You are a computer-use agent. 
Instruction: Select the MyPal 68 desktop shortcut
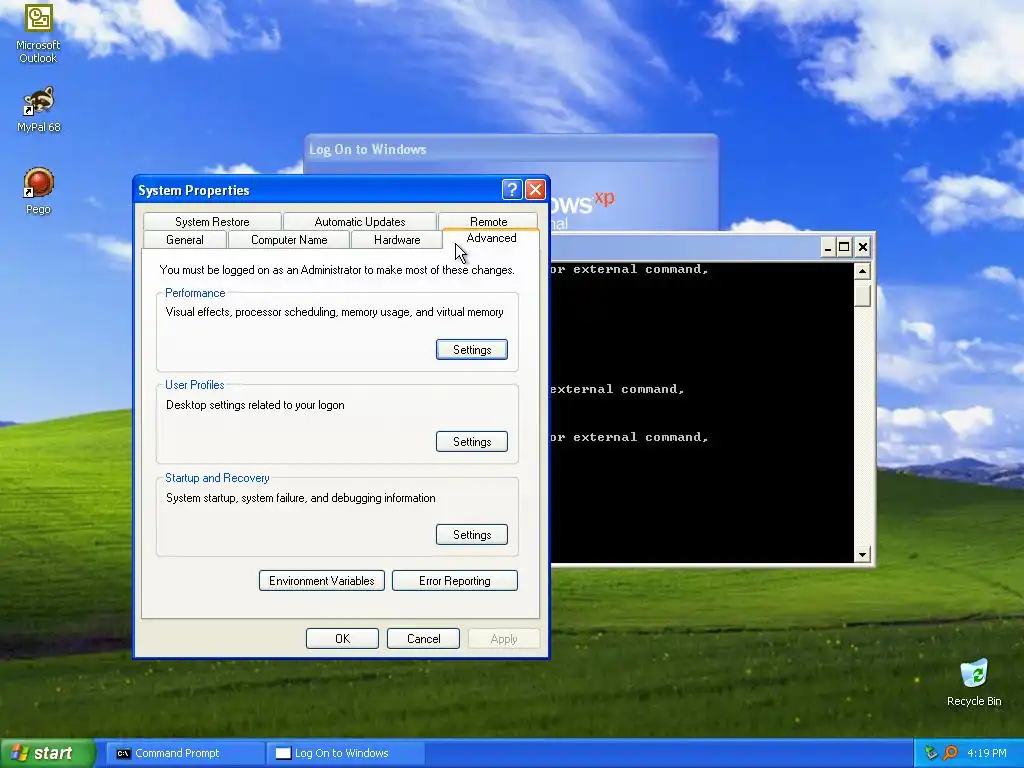[x=38, y=109]
